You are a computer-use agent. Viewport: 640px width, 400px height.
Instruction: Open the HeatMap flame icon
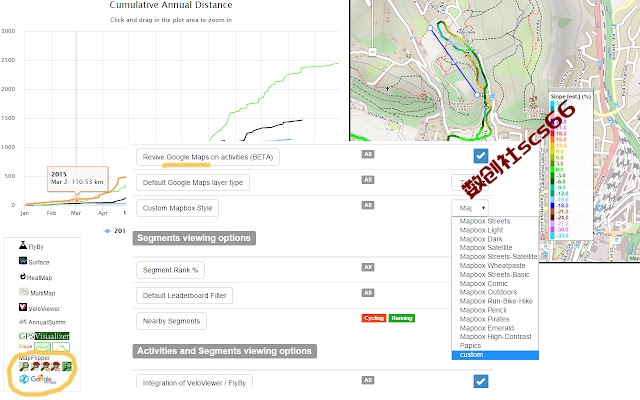(x=23, y=276)
